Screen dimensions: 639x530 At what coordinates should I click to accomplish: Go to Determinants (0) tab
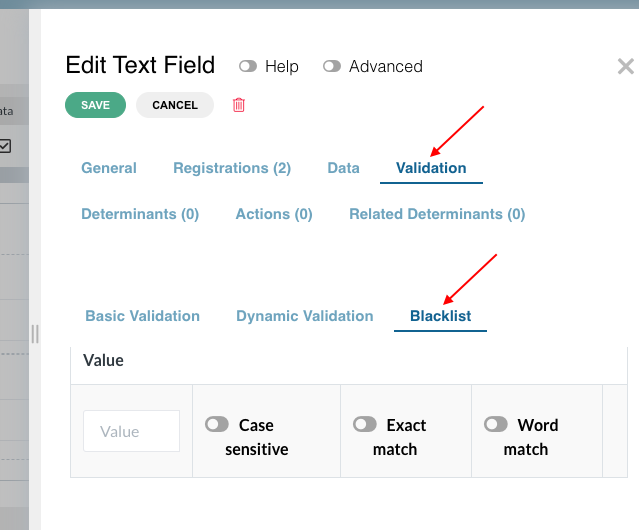[140, 214]
